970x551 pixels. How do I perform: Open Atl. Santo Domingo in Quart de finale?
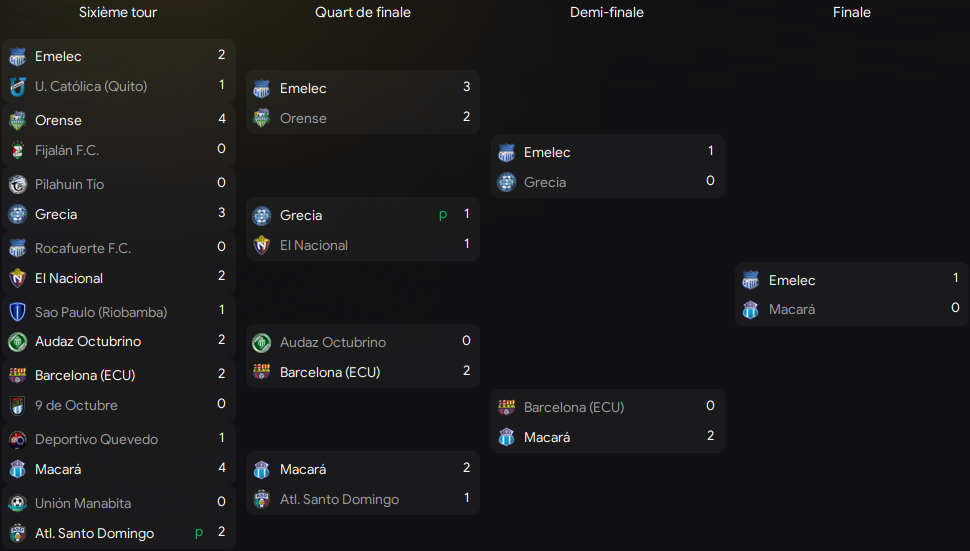[339, 500]
